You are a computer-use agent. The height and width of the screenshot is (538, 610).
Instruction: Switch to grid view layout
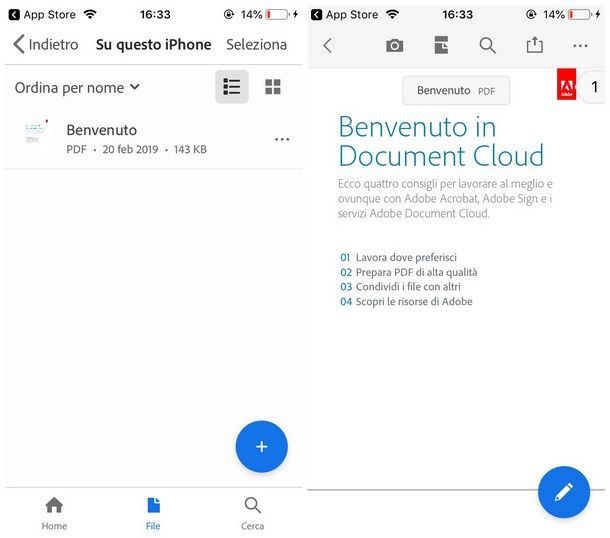click(x=273, y=87)
